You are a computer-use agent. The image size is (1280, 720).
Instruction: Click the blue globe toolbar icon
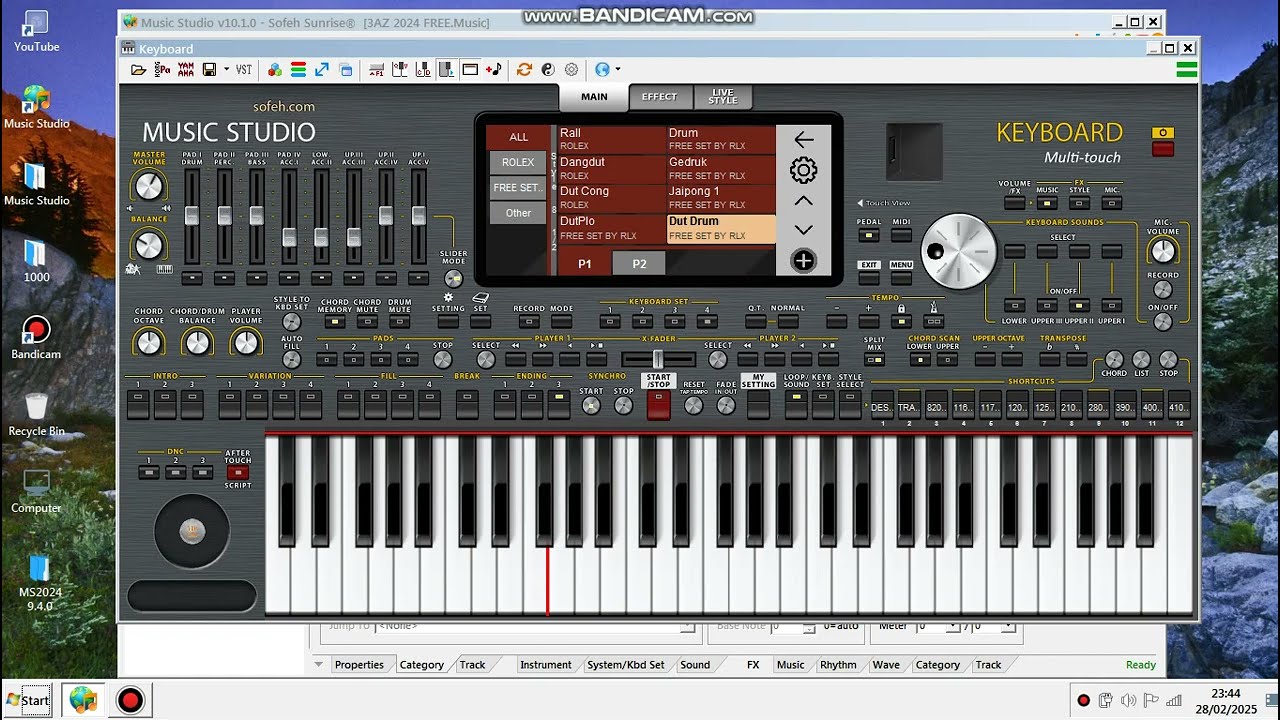coord(602,70)
